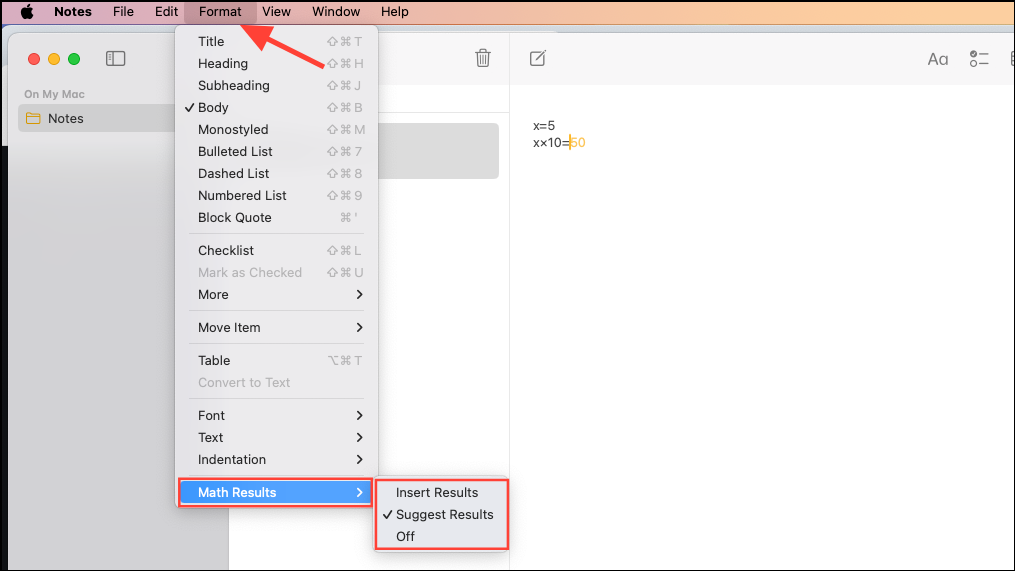Apply the Monostyled format
Screen dimensions: 1015x571
coord(276,129)
